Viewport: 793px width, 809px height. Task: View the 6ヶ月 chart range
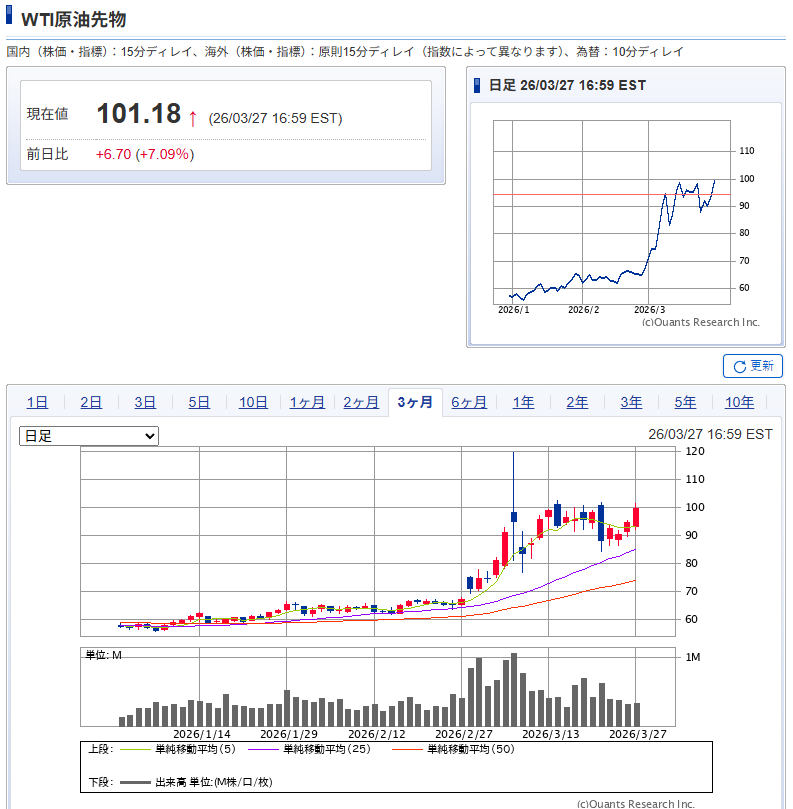point(469,402)
